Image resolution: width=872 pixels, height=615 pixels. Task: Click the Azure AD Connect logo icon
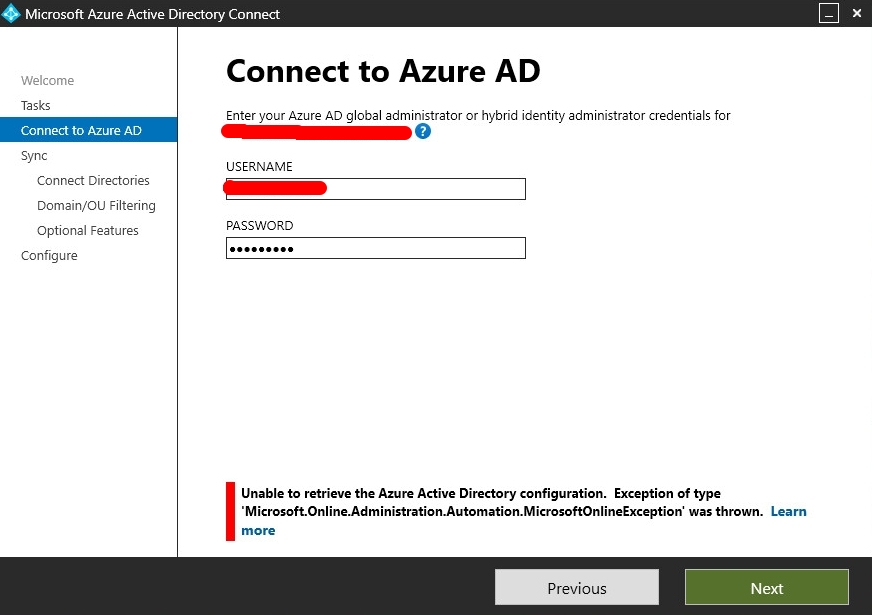coord(11,14)
